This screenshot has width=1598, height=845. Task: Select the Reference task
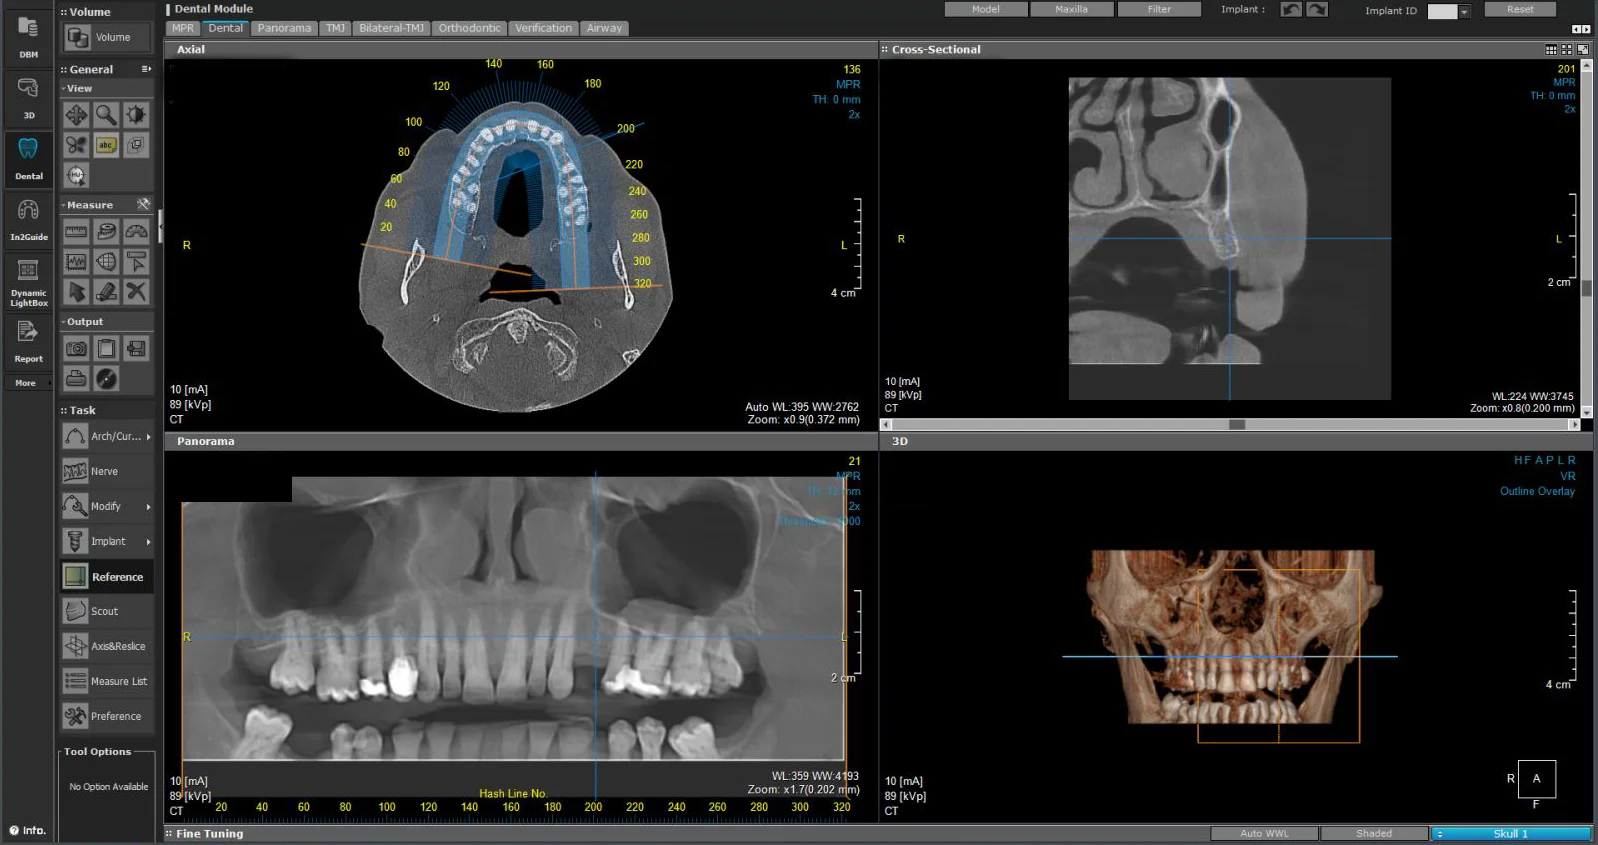[107, 577]
